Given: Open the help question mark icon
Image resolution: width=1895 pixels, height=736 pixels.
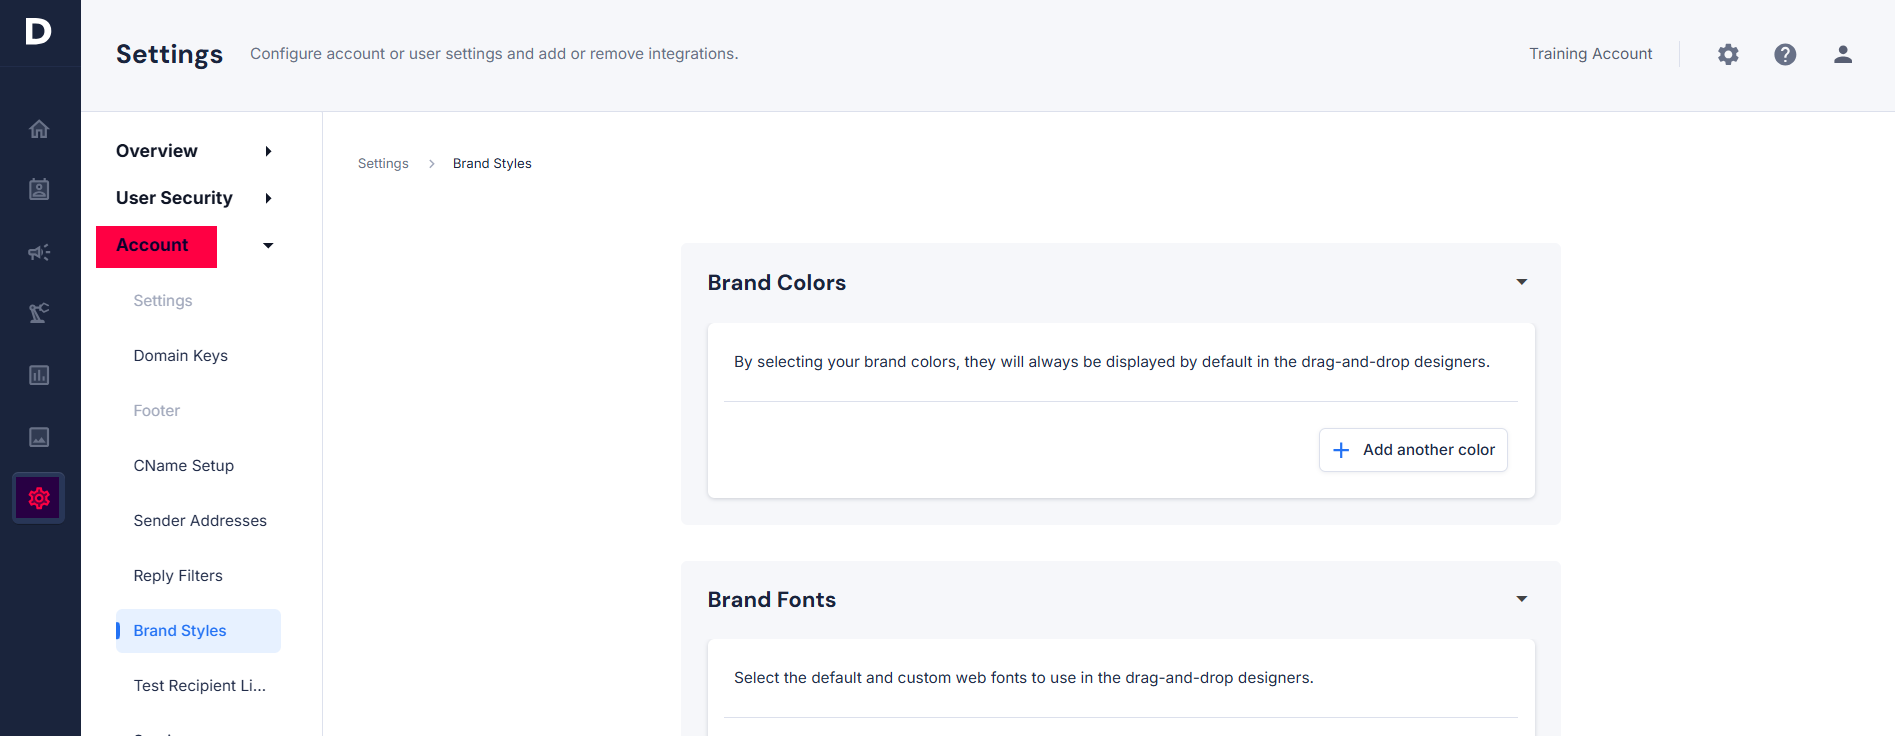Looking at the screenshot, I should tap(1785, 54).
